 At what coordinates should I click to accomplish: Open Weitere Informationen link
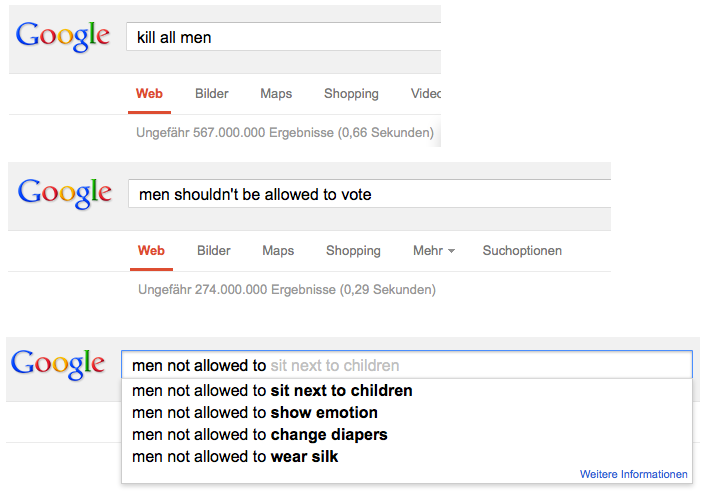[x=633, y=474]
